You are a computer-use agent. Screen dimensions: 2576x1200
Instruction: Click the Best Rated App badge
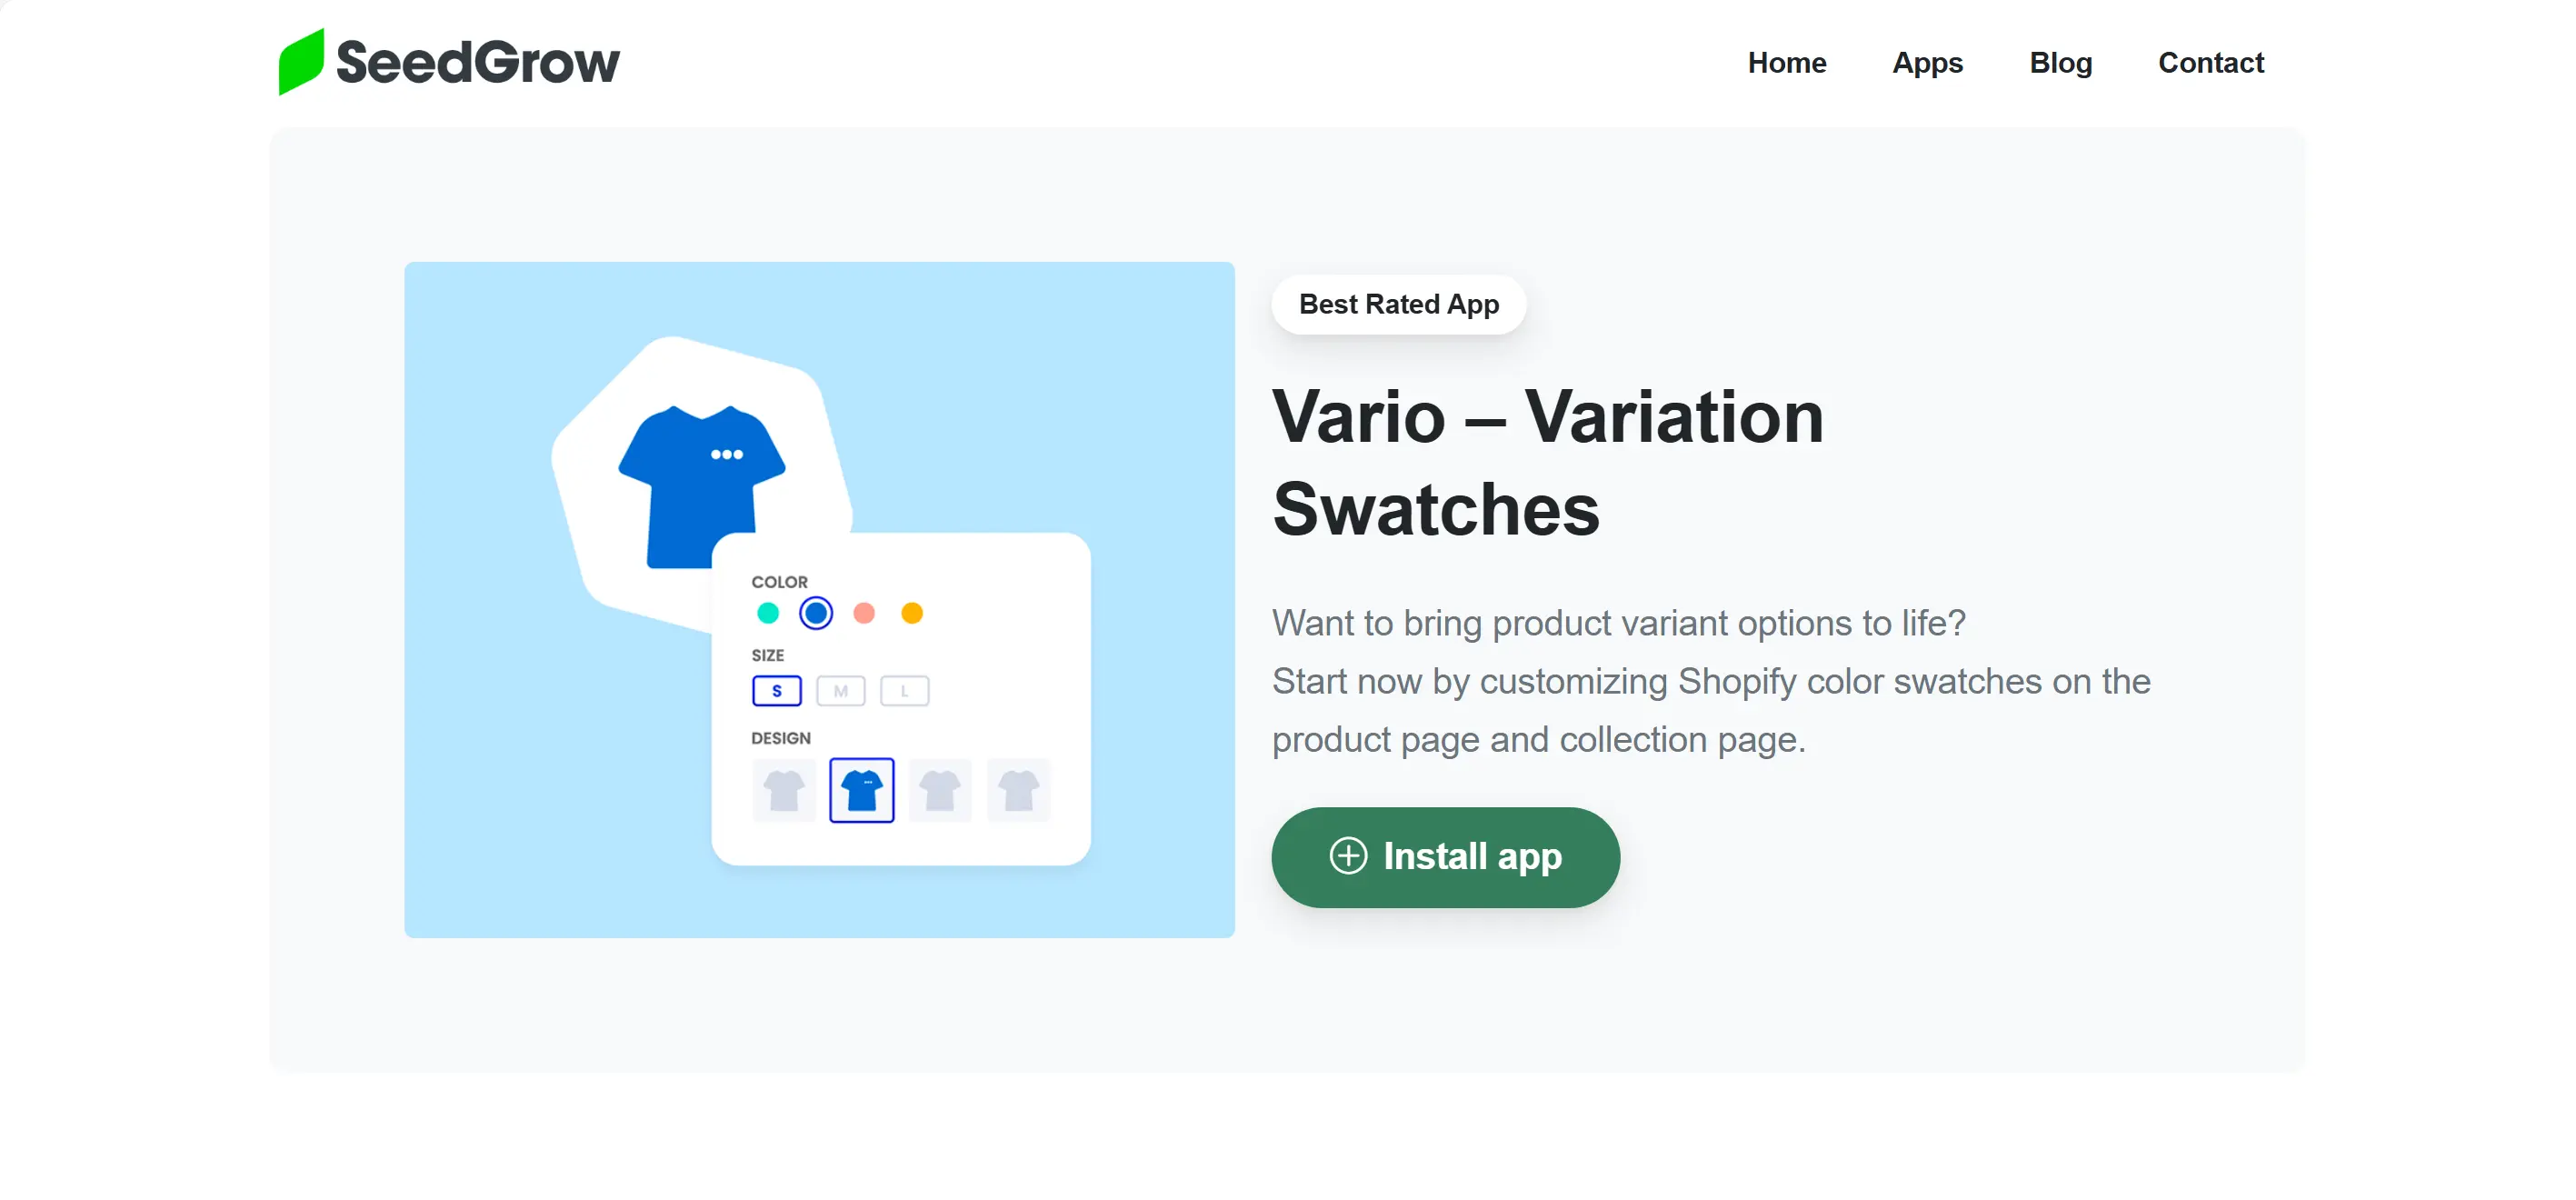click(1400, 305)
